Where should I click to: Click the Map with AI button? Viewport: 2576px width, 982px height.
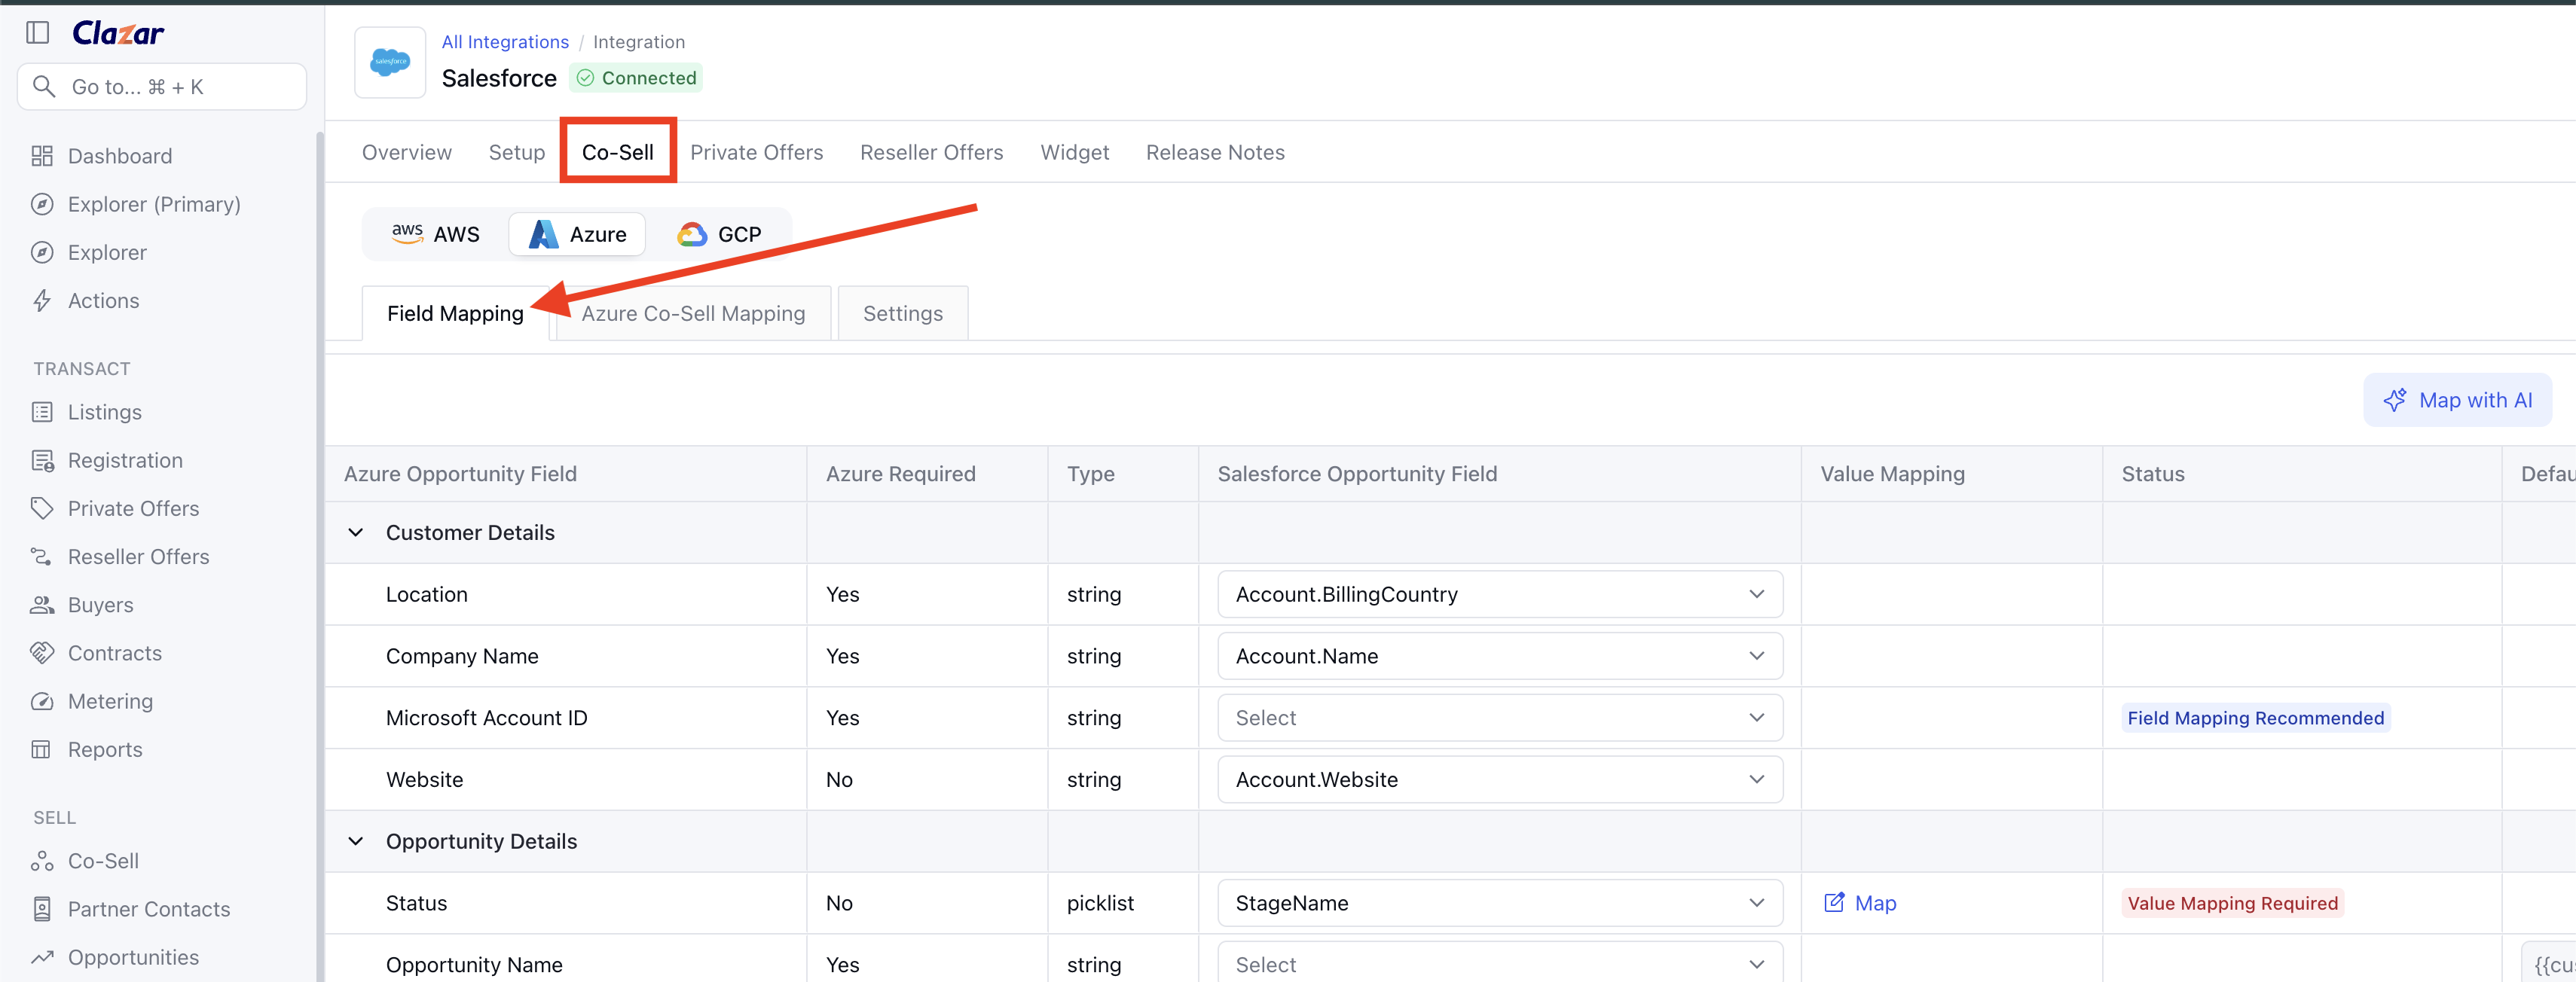(2458, 400)
